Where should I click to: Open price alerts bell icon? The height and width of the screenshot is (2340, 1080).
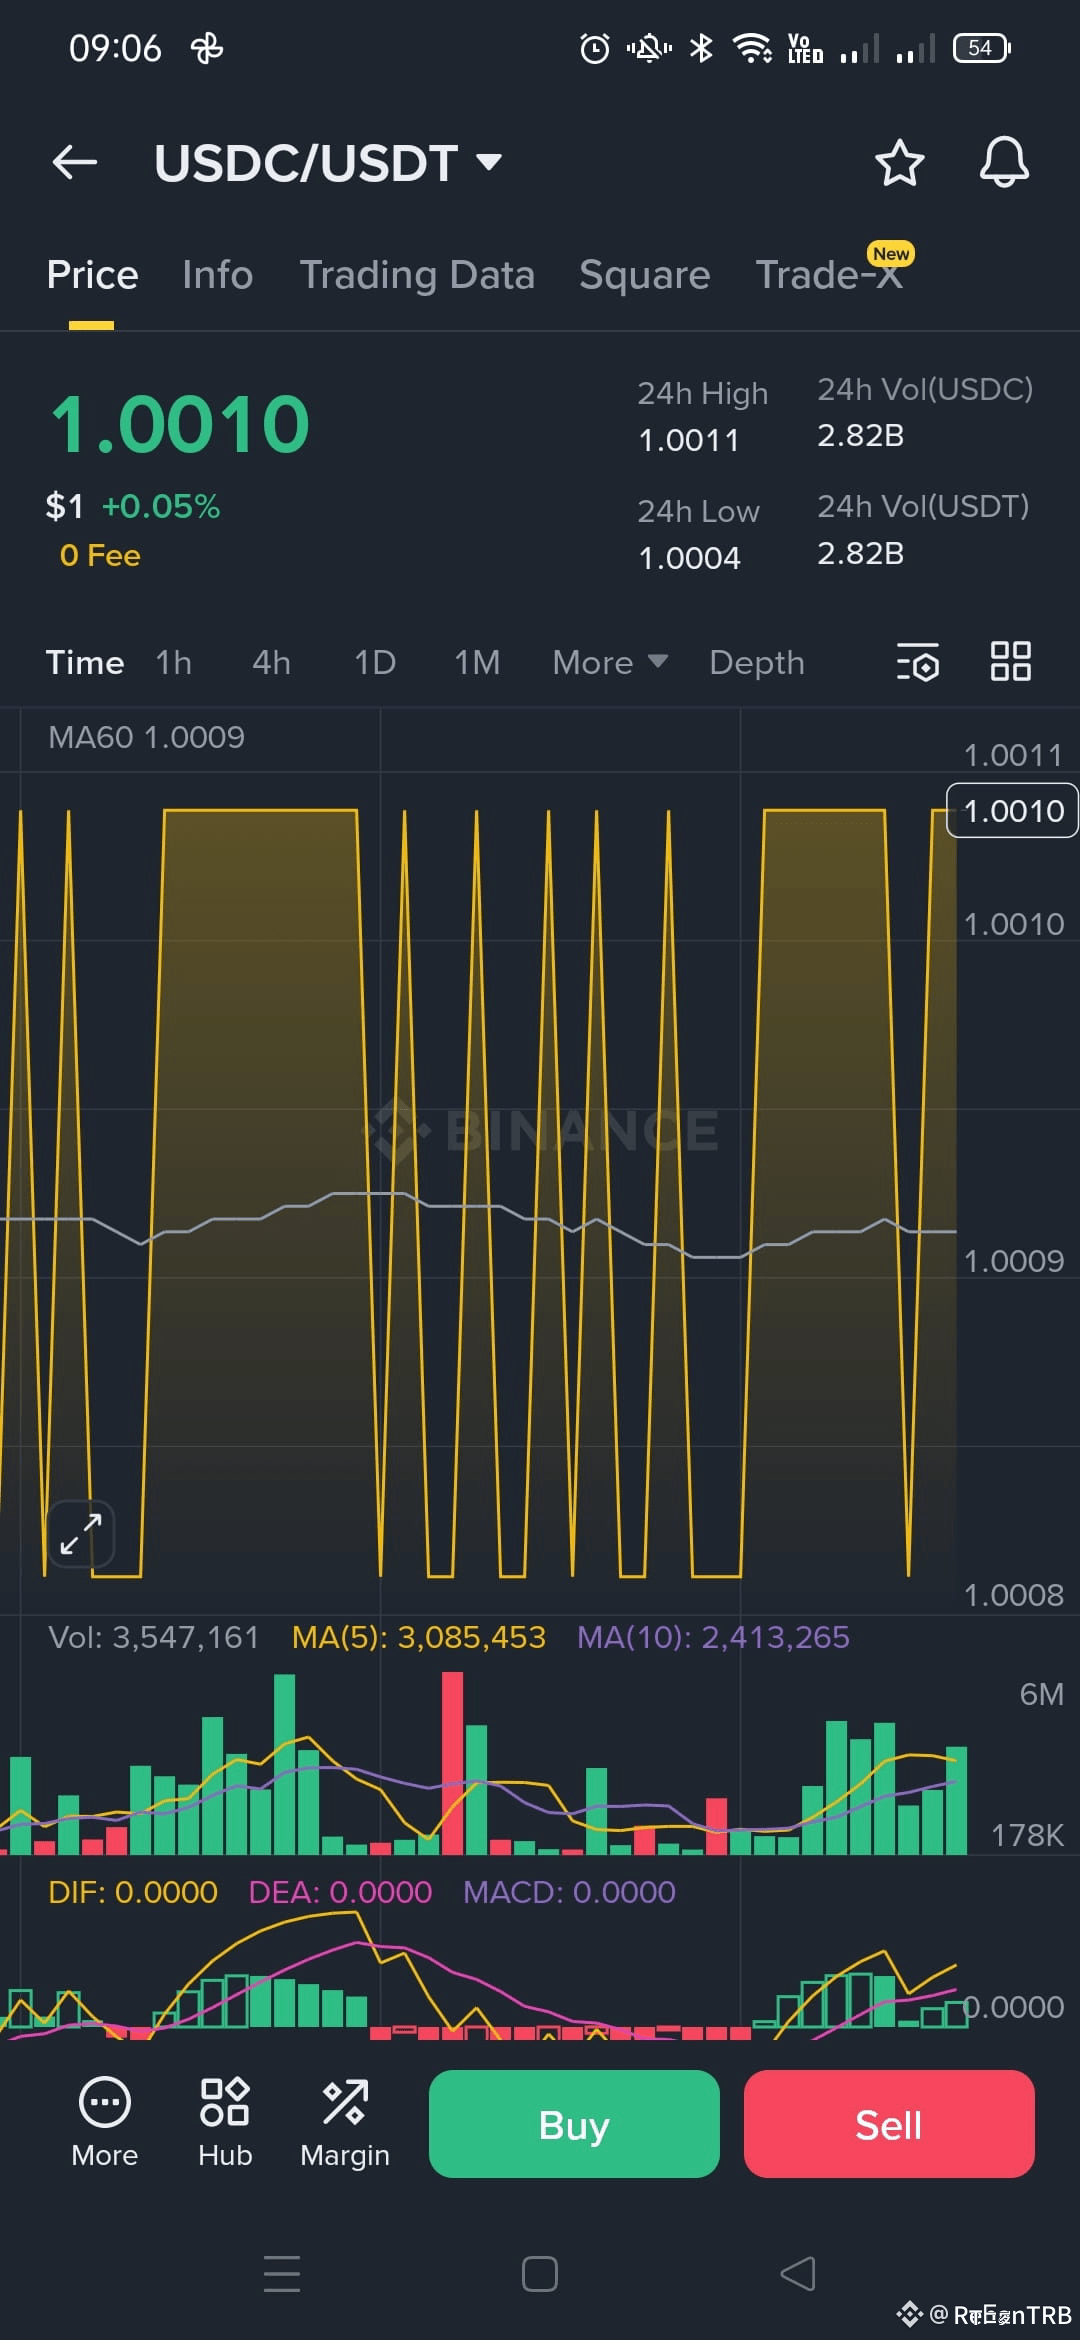pos(1004,162)
